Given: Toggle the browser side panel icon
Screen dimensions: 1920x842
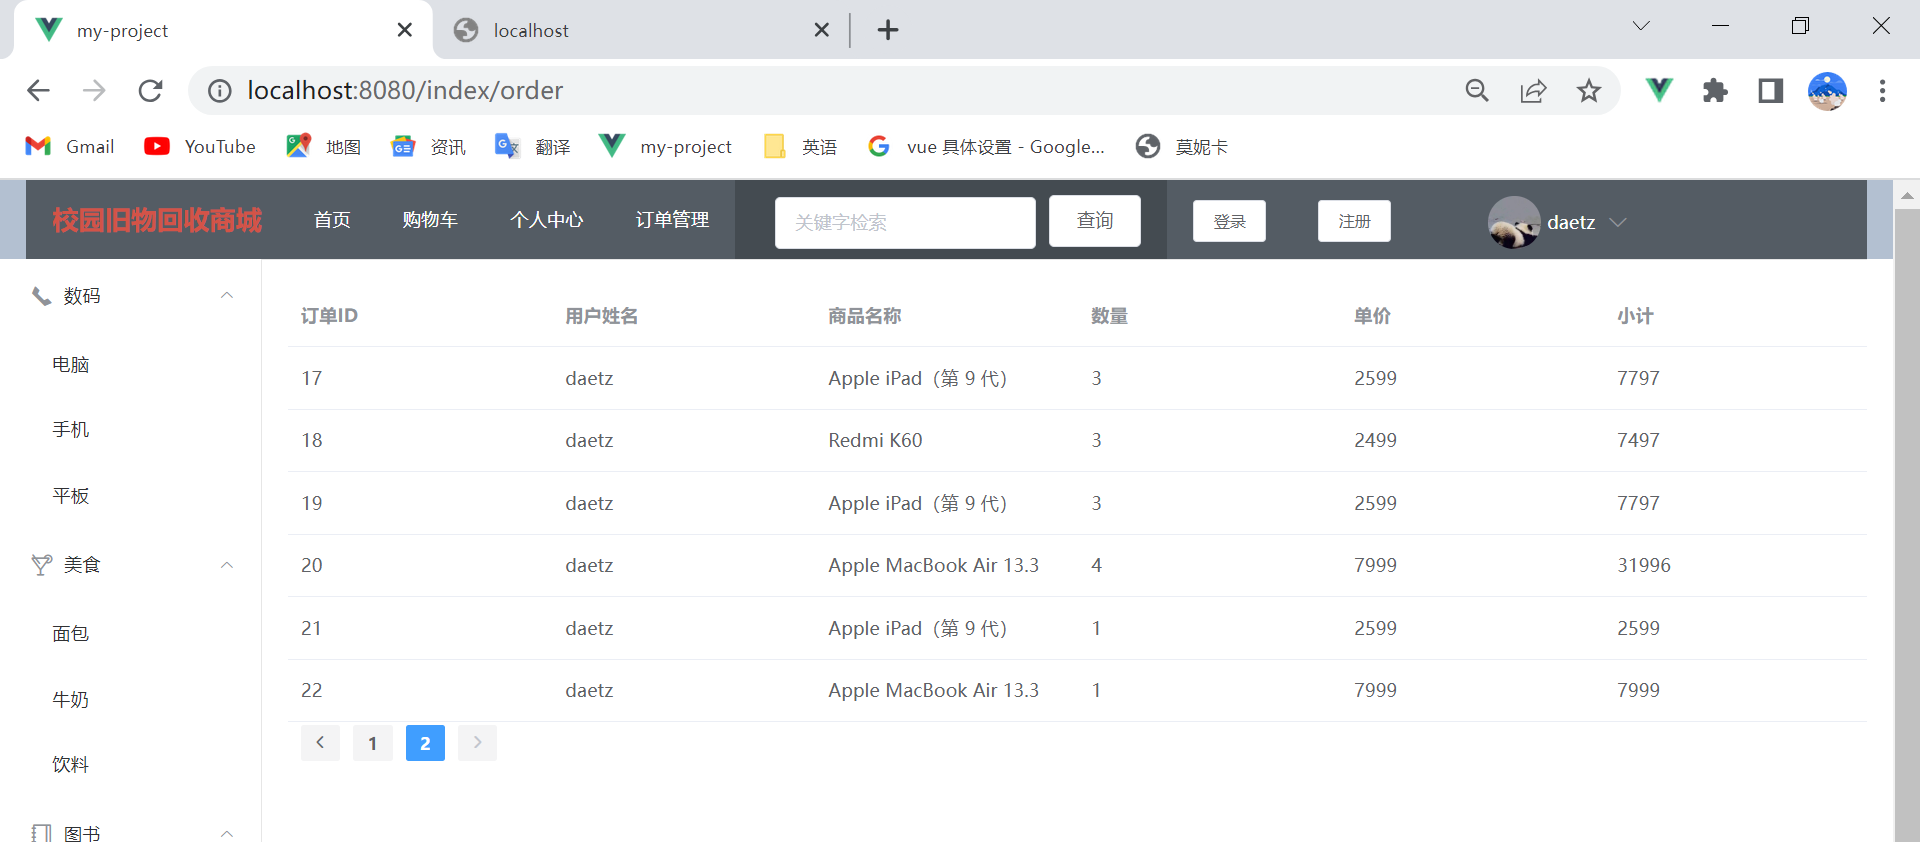Looking at the screenshot, I should point(1771,91).
